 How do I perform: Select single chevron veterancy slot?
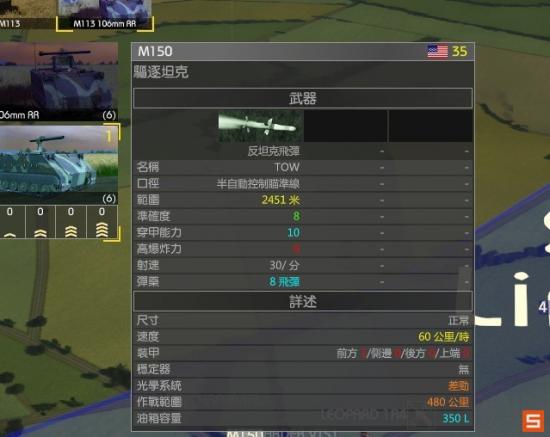click(10, 222)
